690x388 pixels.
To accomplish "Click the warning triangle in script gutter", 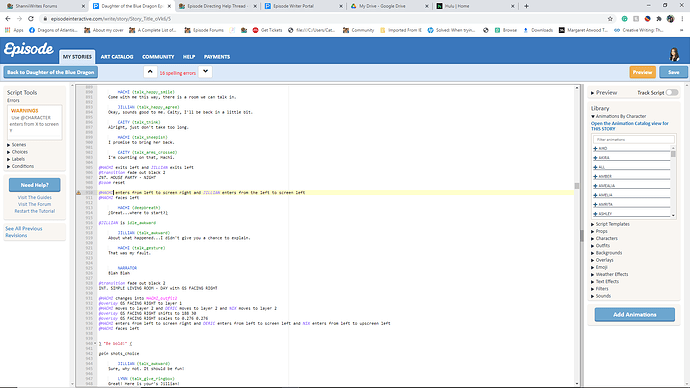I will 79,193.
